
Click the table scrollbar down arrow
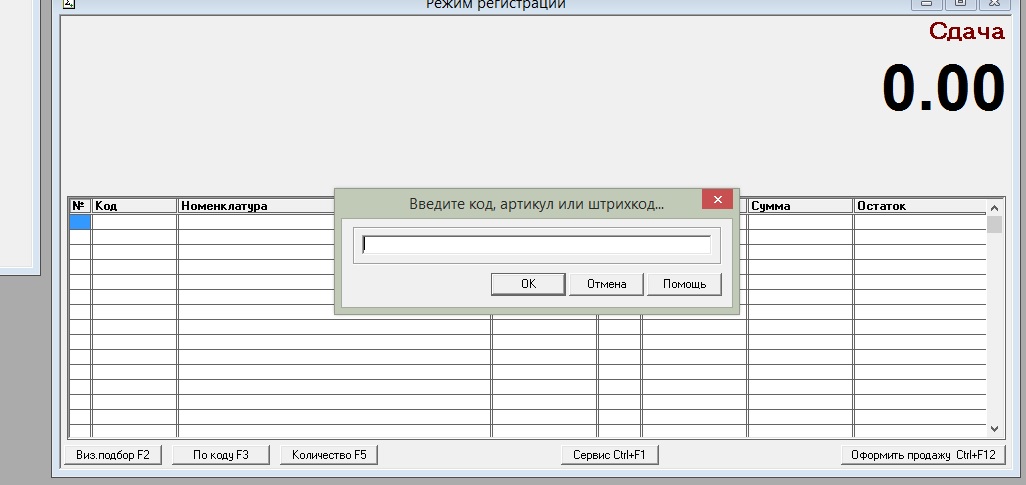click(x=994, y=428)
